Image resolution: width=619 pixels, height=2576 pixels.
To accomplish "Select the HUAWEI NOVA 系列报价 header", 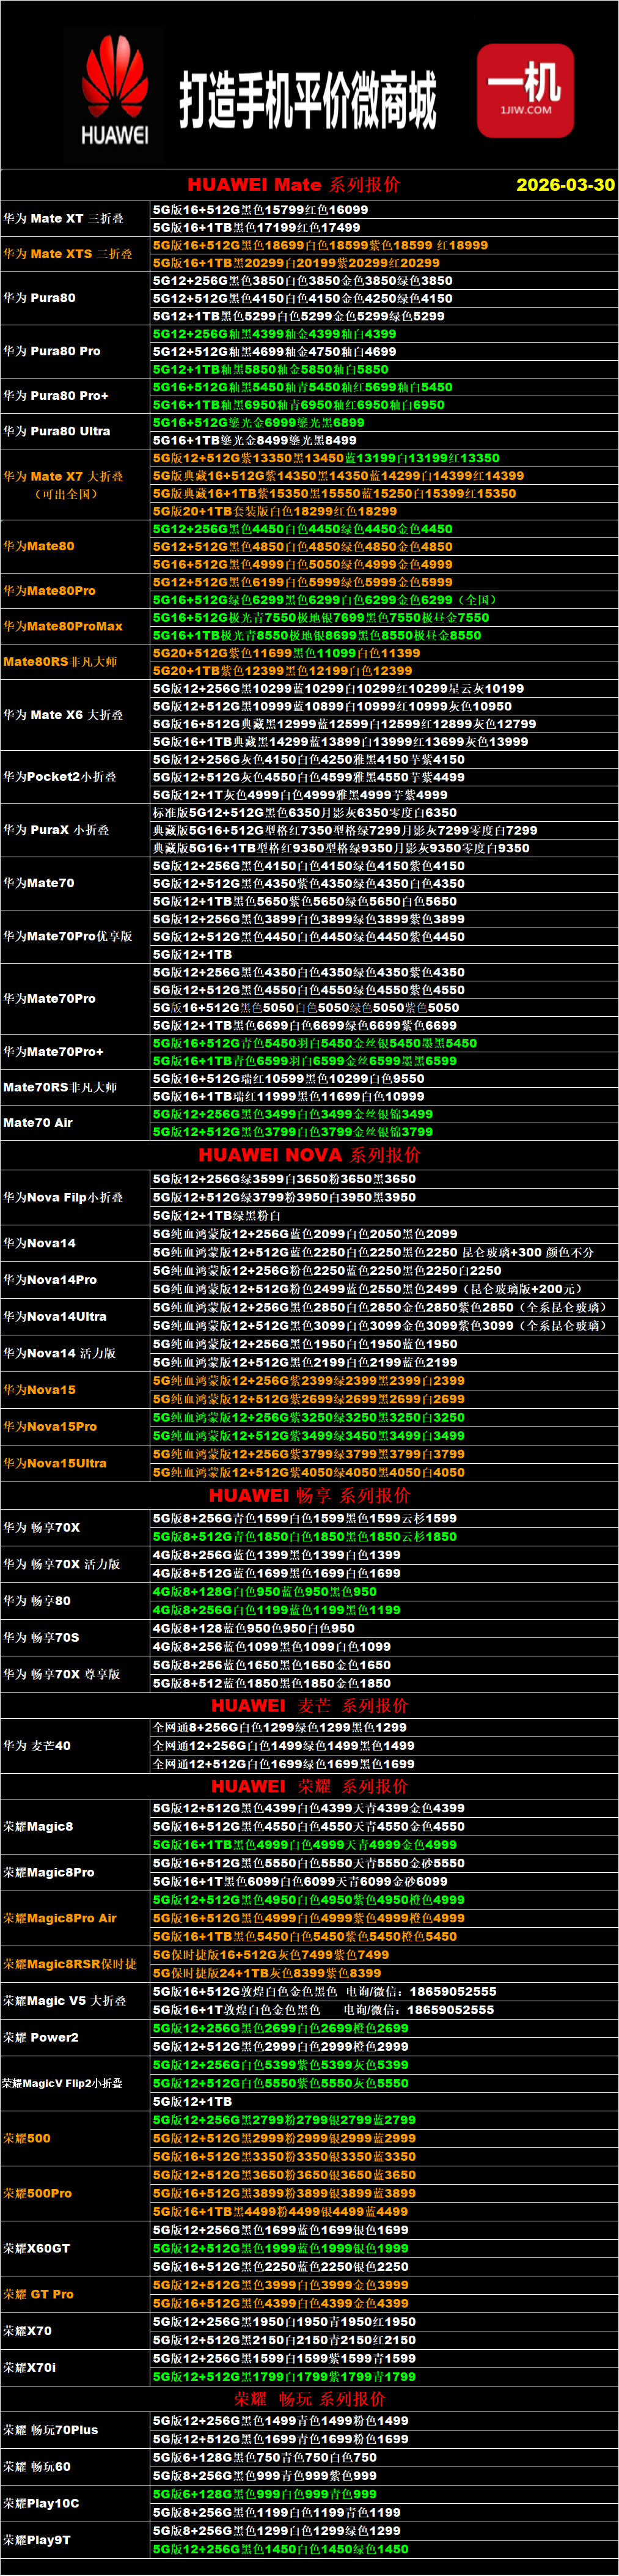I will tap(309, 1155).
